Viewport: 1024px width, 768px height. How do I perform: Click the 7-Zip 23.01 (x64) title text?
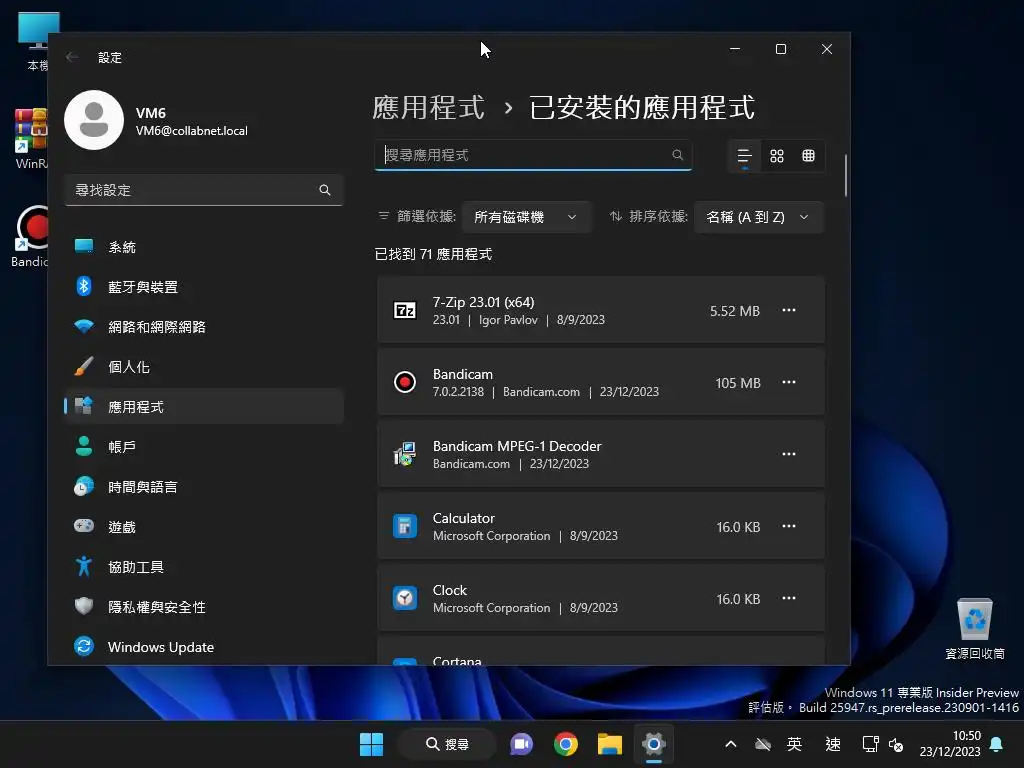[483, 302]
